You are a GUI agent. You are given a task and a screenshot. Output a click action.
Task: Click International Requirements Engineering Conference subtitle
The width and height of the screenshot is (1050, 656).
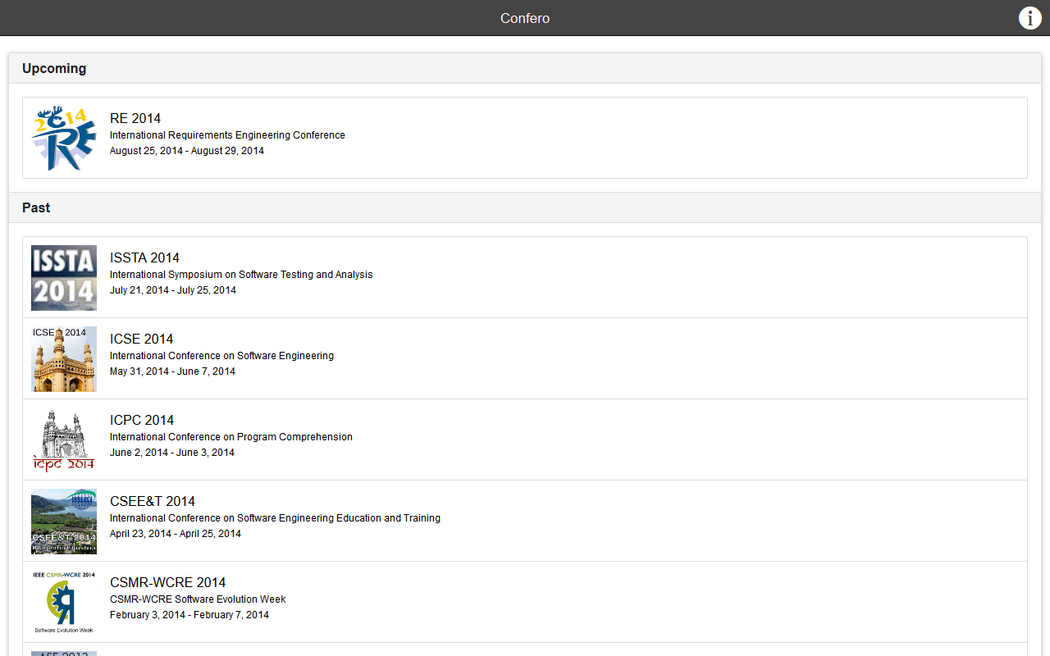tap(227, 135)
